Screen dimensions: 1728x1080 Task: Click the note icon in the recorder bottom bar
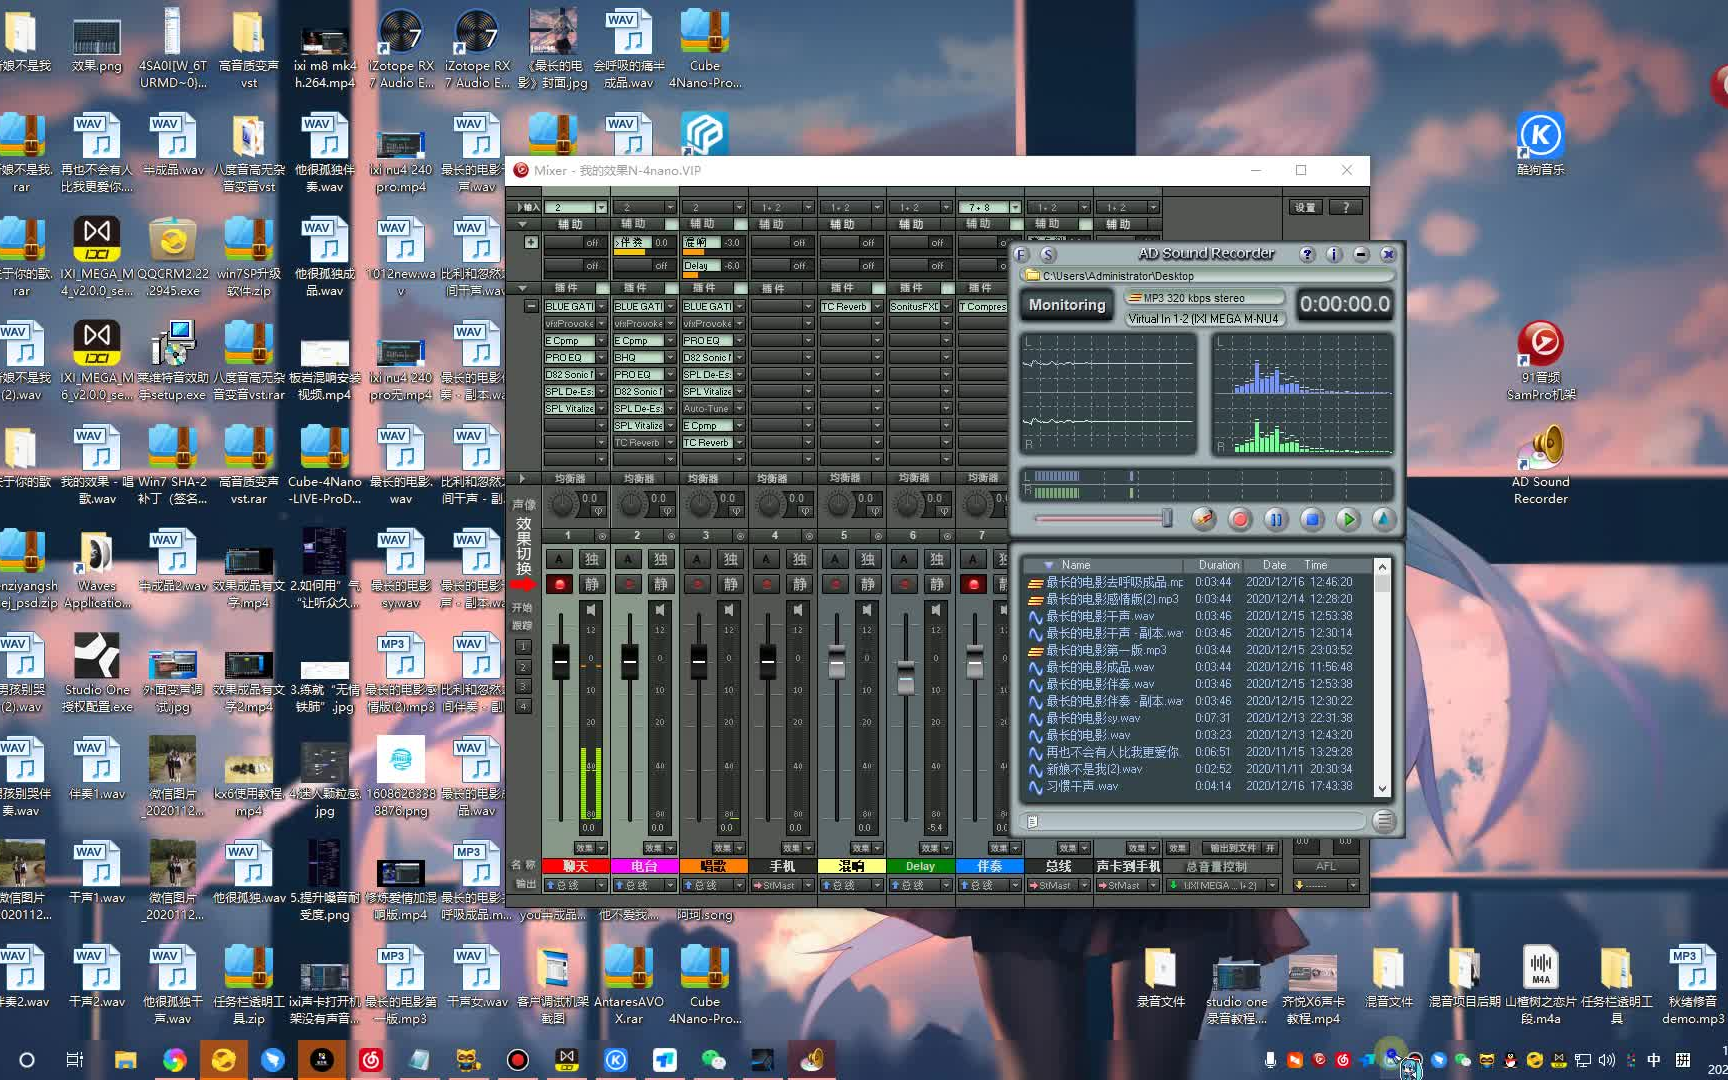click(x=1032, y=822)
